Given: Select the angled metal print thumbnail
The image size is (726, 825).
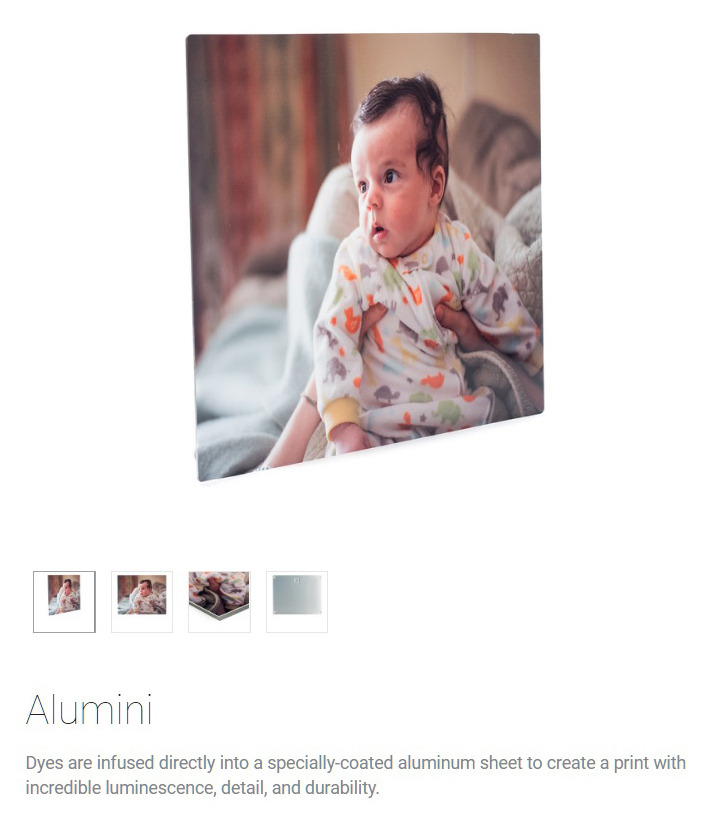Looking at the screenshot, I should pos(64,602).
